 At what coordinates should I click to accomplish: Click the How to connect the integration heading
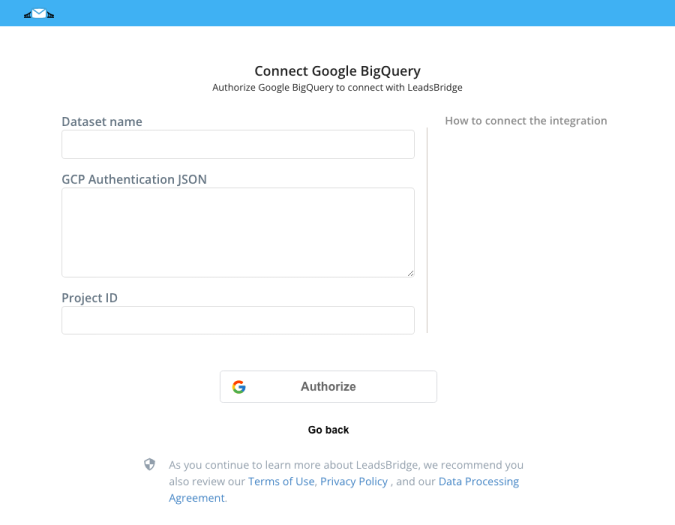(526, 121)
